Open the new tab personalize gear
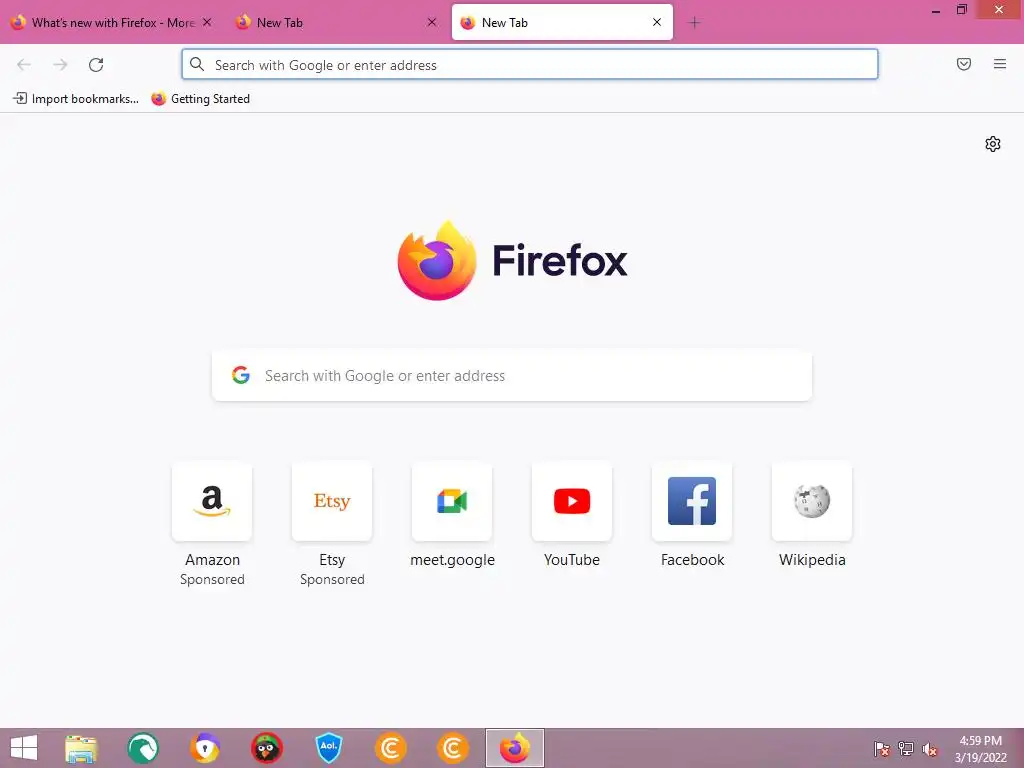Image resolution: width=1024 pixels, height=768 pixels. tap(993, 144)
